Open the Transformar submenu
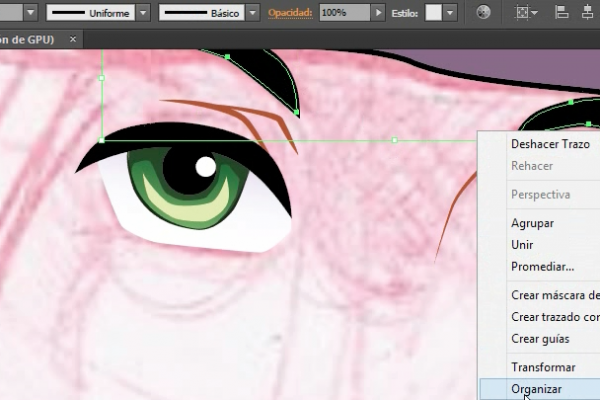 click(x=543, y=368)
